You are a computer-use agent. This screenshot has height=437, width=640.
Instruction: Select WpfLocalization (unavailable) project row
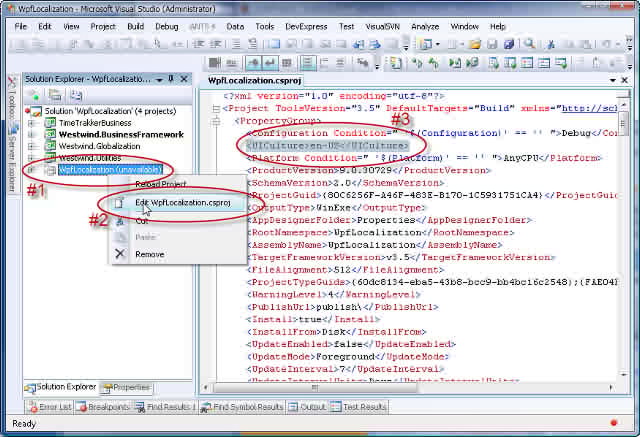click(x=111, y=170)
